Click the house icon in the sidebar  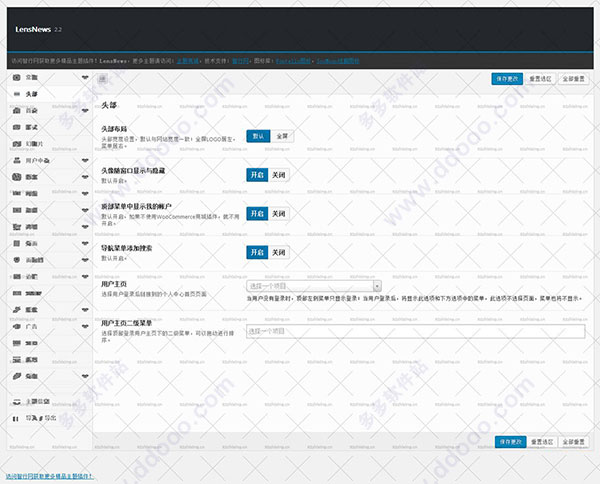pos(16,111)
